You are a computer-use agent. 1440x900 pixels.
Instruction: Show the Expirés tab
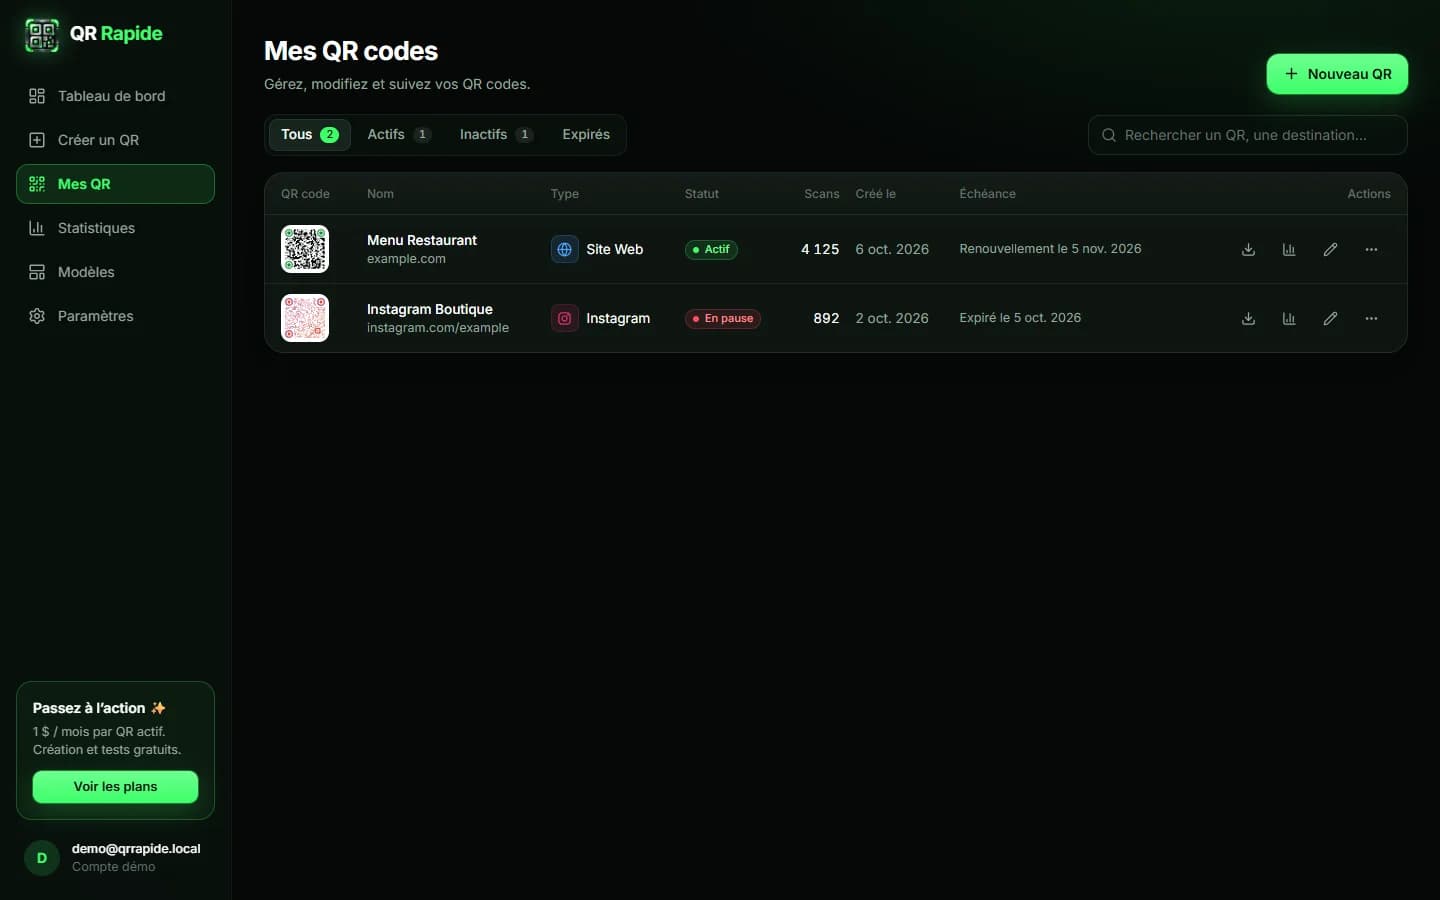pyautogui.click(x=586, y=134)
